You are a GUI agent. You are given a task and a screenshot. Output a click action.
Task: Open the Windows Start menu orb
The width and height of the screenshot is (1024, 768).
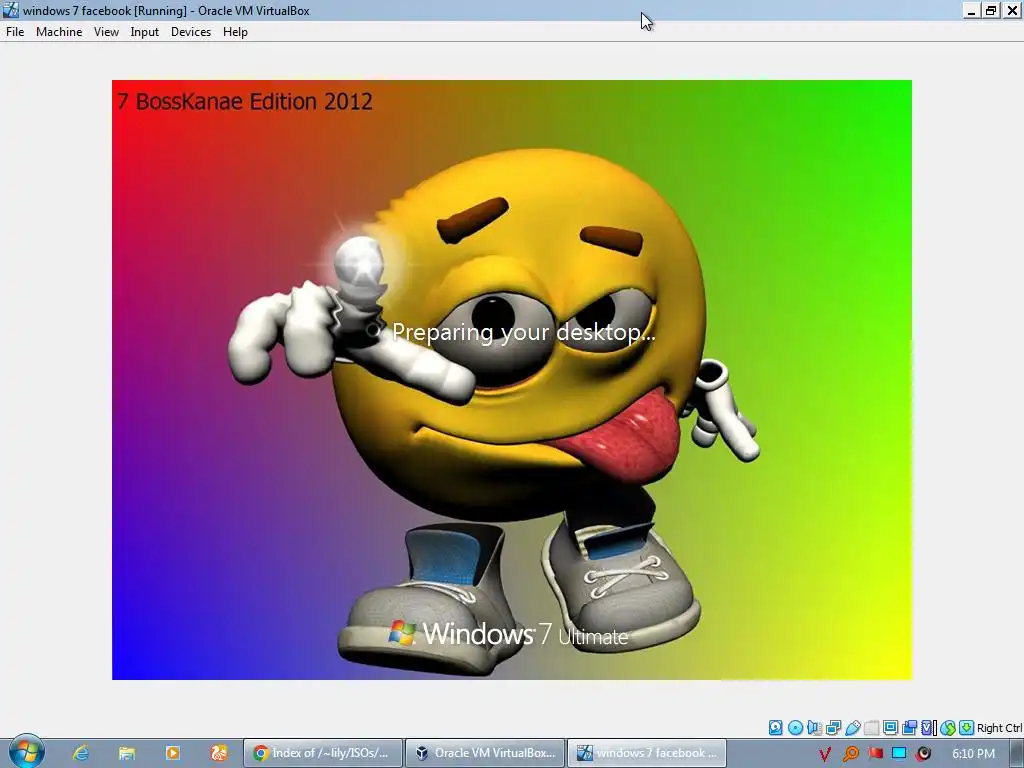[x=27, y=752]
